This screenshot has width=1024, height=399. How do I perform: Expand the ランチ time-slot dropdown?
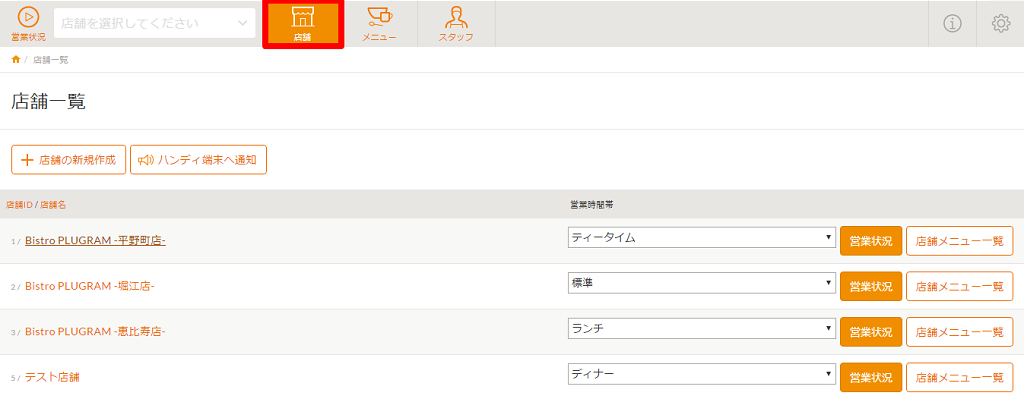702,328
